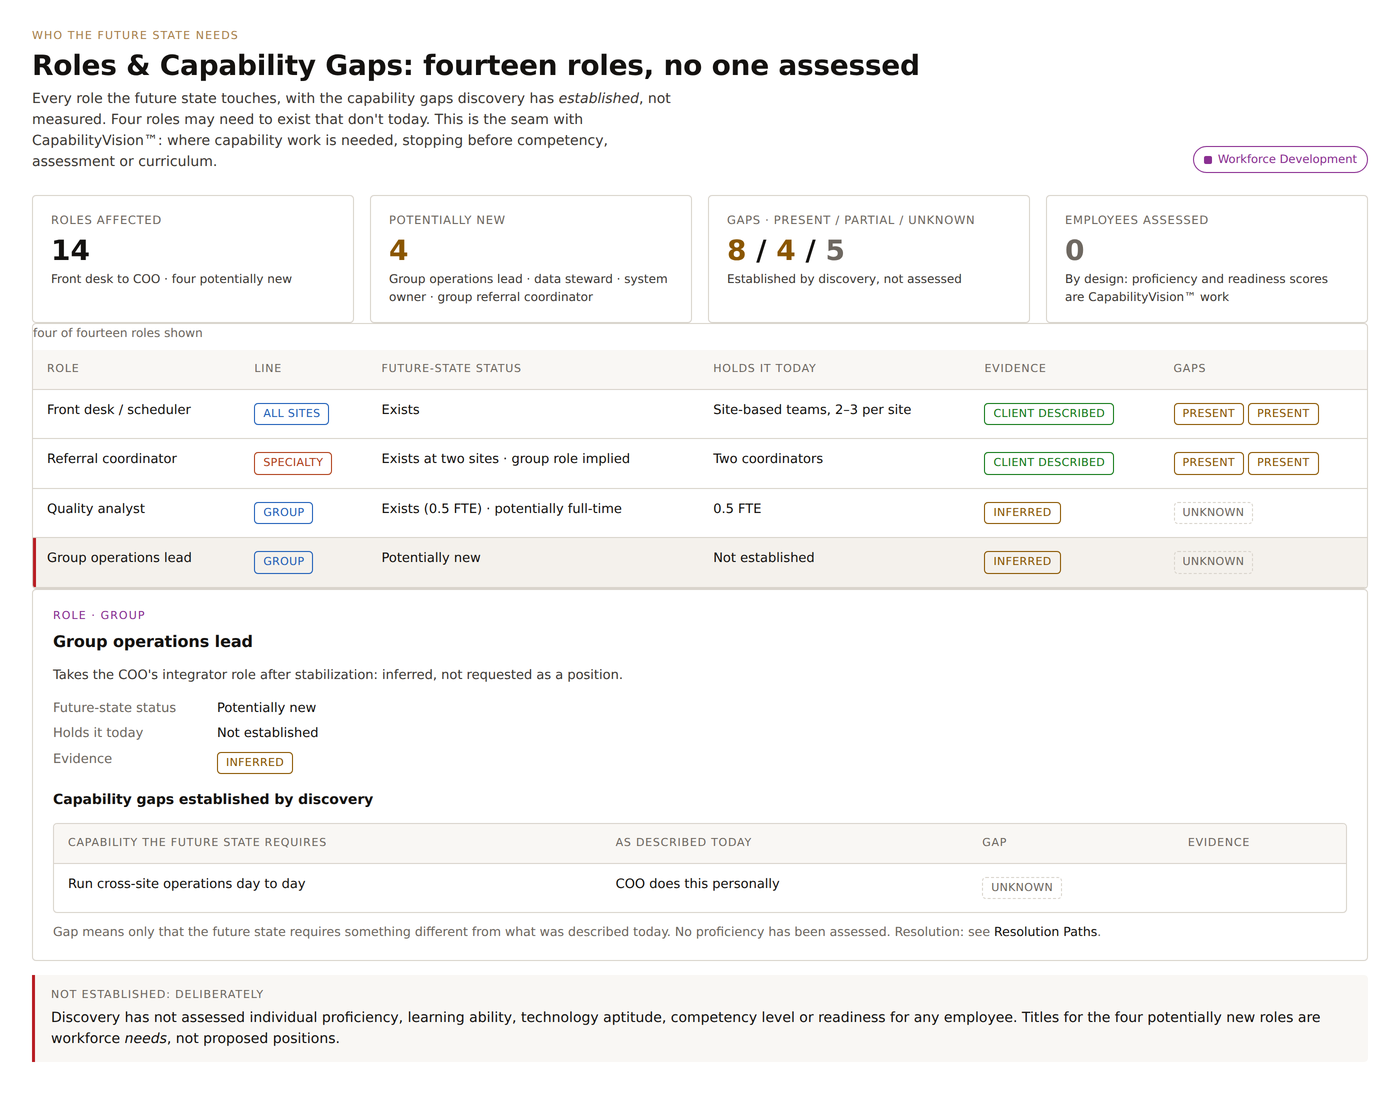The image size is (1400, 1104).
Task: Click the 'Capability gaps established by discovery' heading
Action: coord(213,799)
